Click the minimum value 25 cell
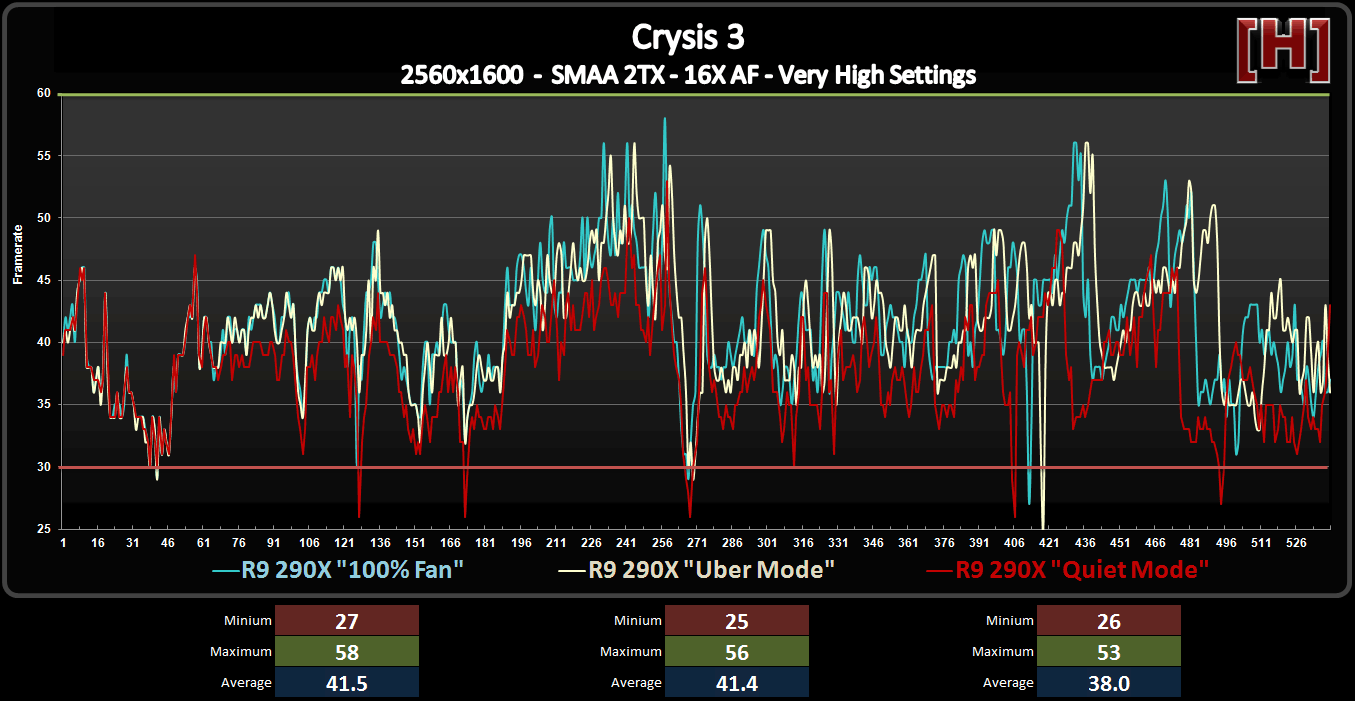The width and height of the screenshot is (1355, 701). click(736, 621)
